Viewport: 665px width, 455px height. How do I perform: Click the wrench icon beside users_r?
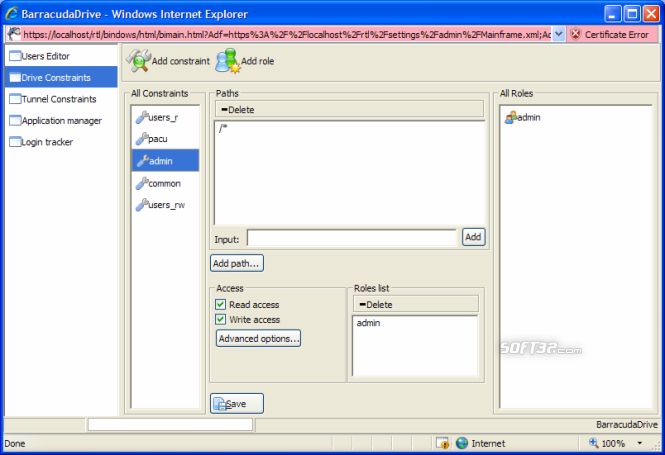[x=142, y=117]
